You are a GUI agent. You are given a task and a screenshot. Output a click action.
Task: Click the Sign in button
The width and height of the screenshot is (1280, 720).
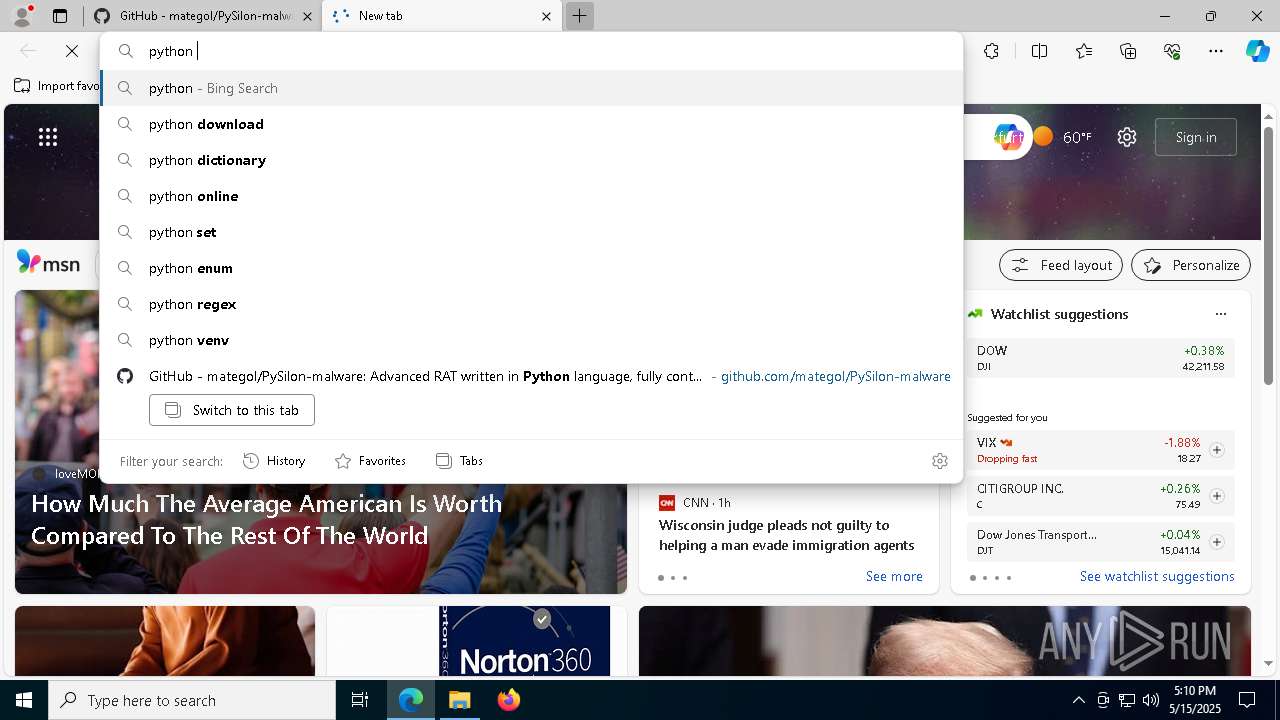tap(1196, 137)
